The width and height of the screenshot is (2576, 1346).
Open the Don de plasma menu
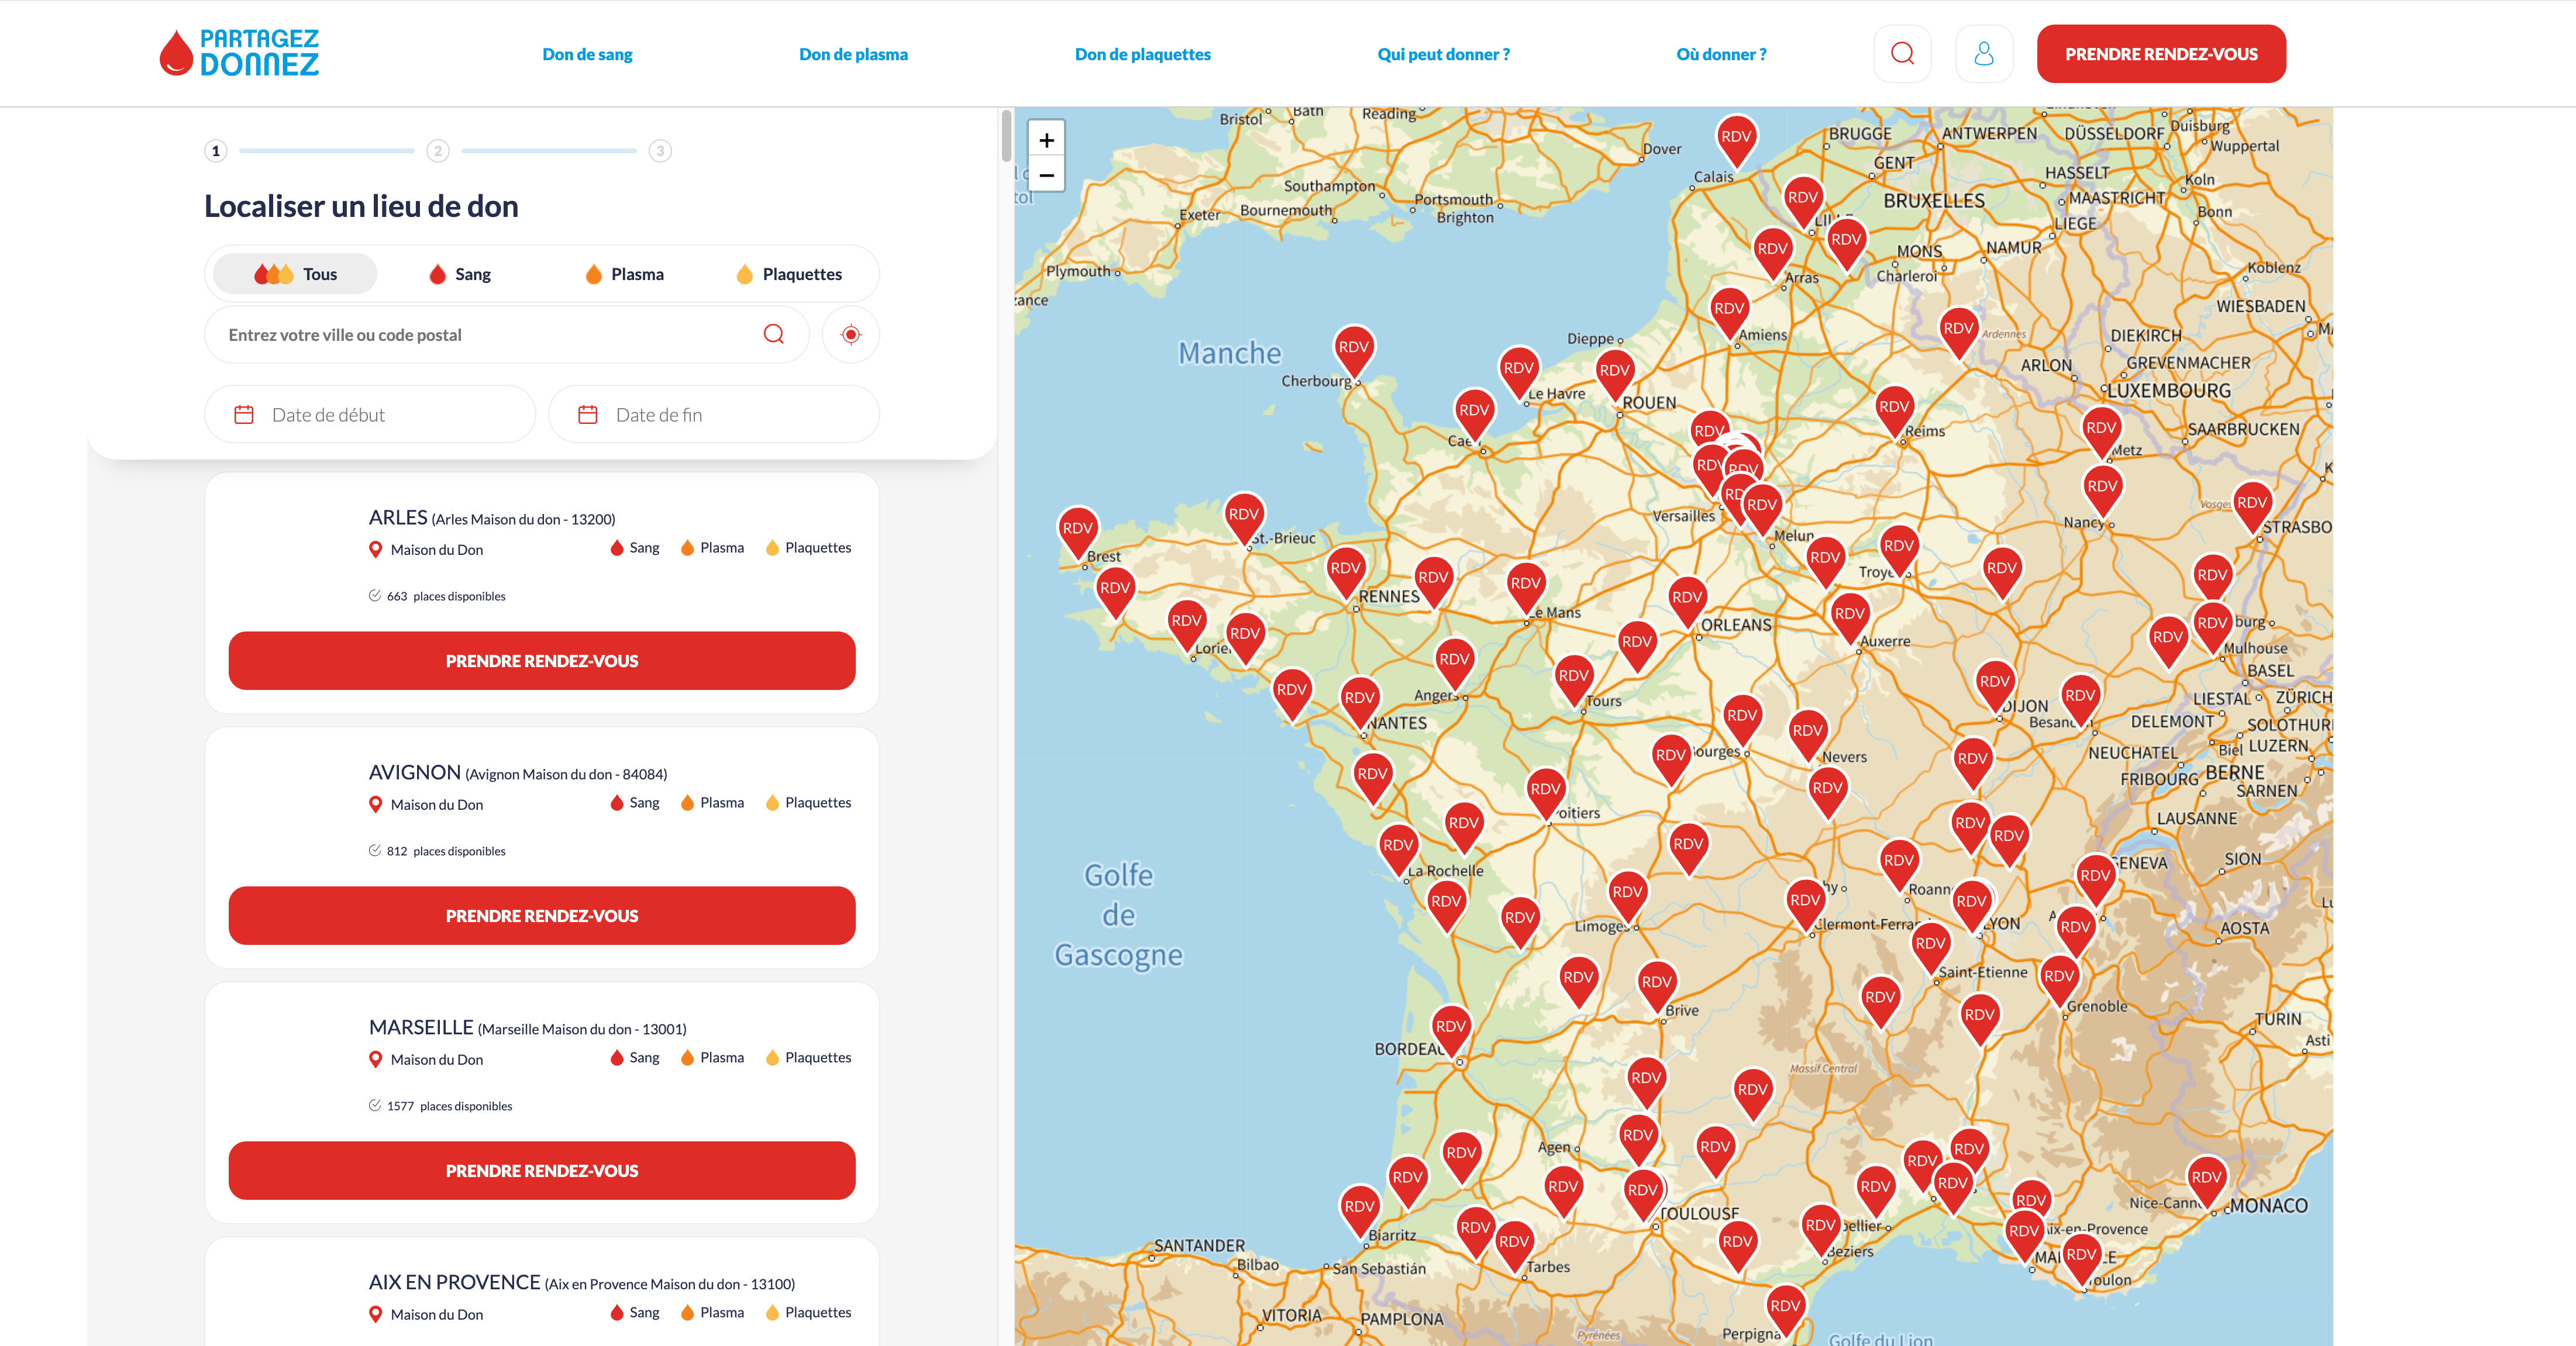(853, 54)
